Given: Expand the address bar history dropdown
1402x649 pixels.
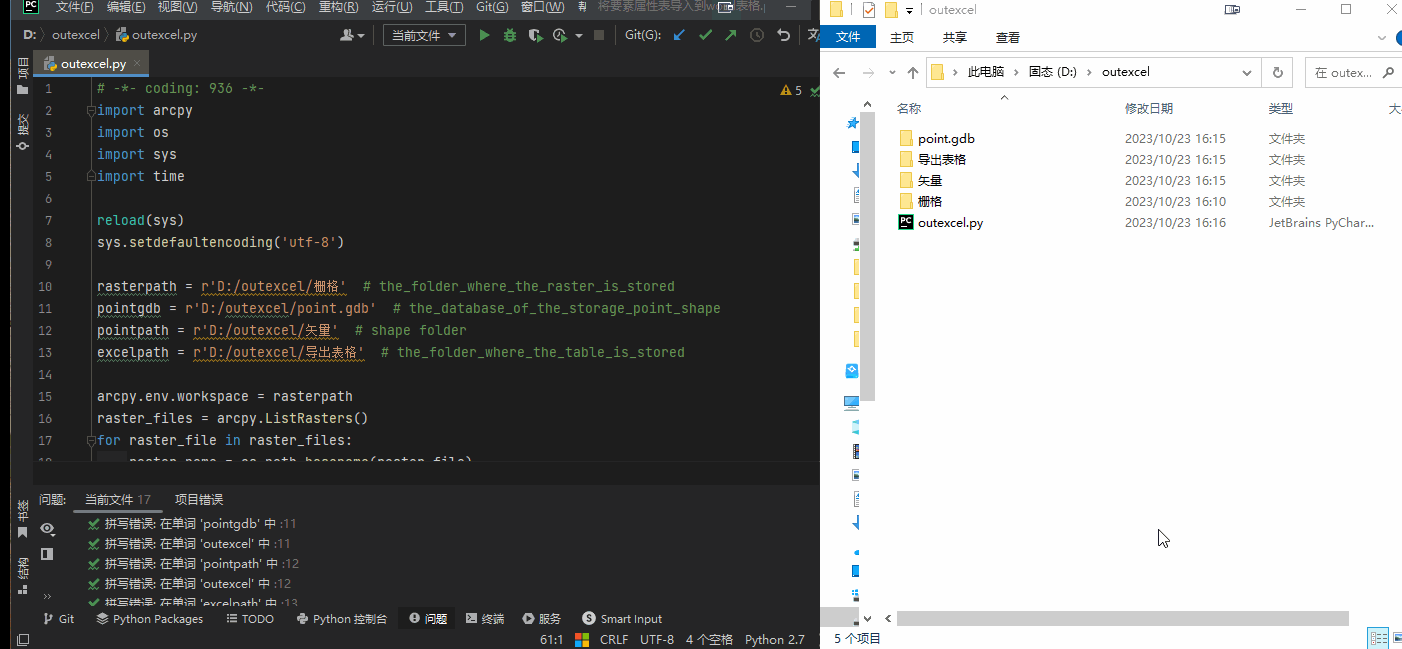Looking at the screenshot, I should pyautogui.click(x=1247, y=73).
